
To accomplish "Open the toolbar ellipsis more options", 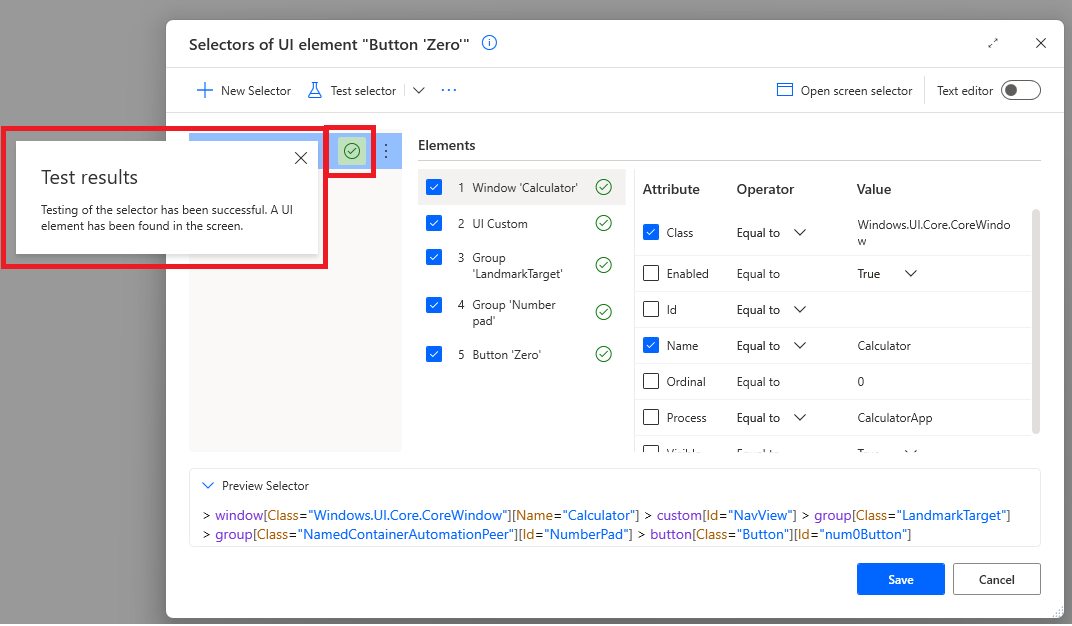I will tap(448, 90).
